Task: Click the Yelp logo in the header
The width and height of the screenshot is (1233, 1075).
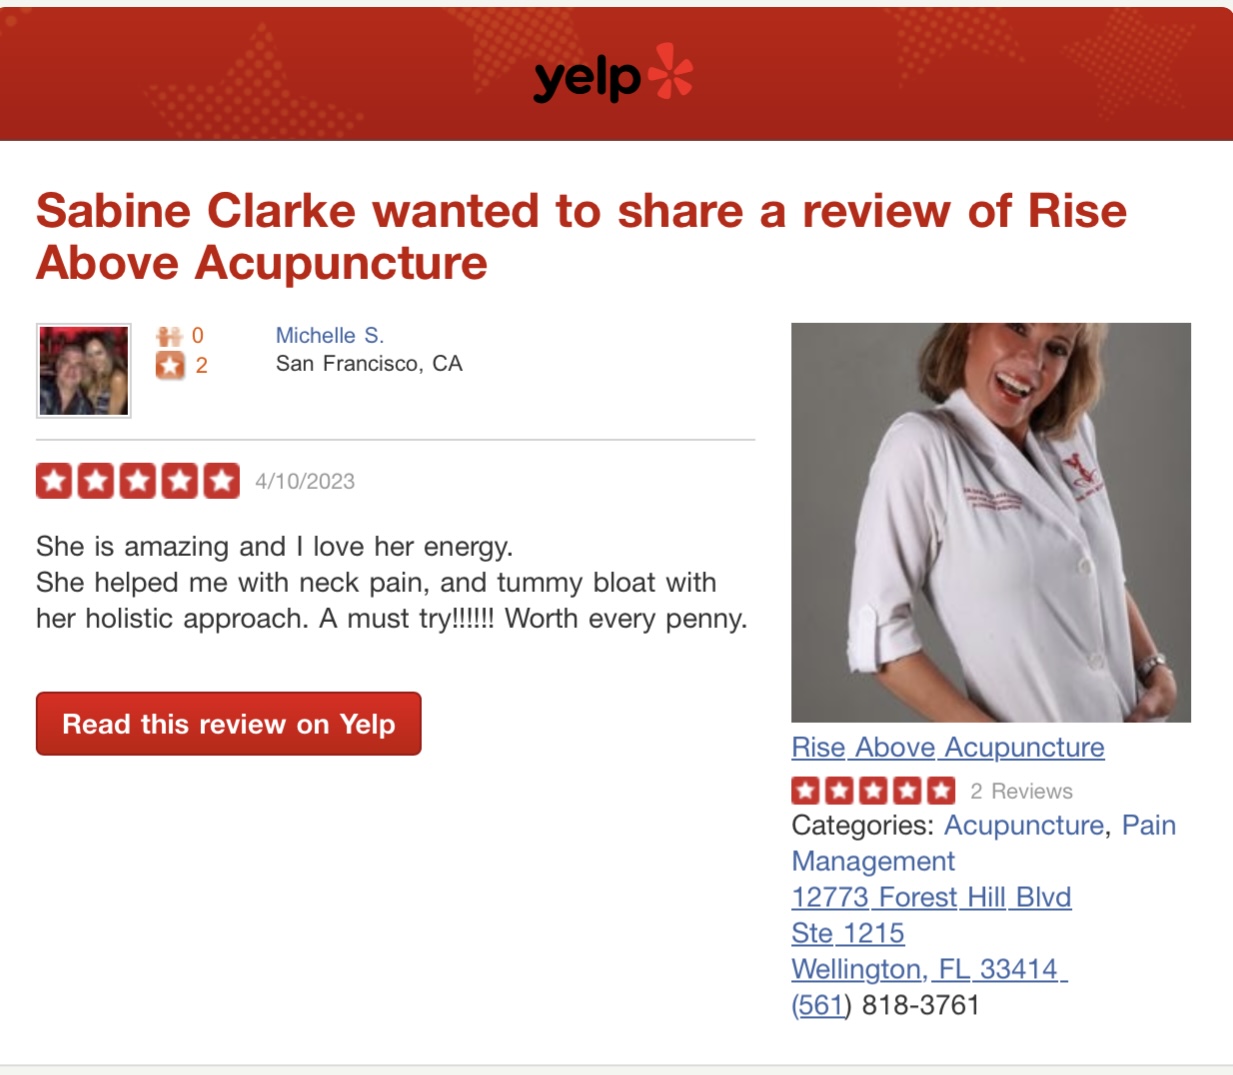Action: tap(613, 76)
